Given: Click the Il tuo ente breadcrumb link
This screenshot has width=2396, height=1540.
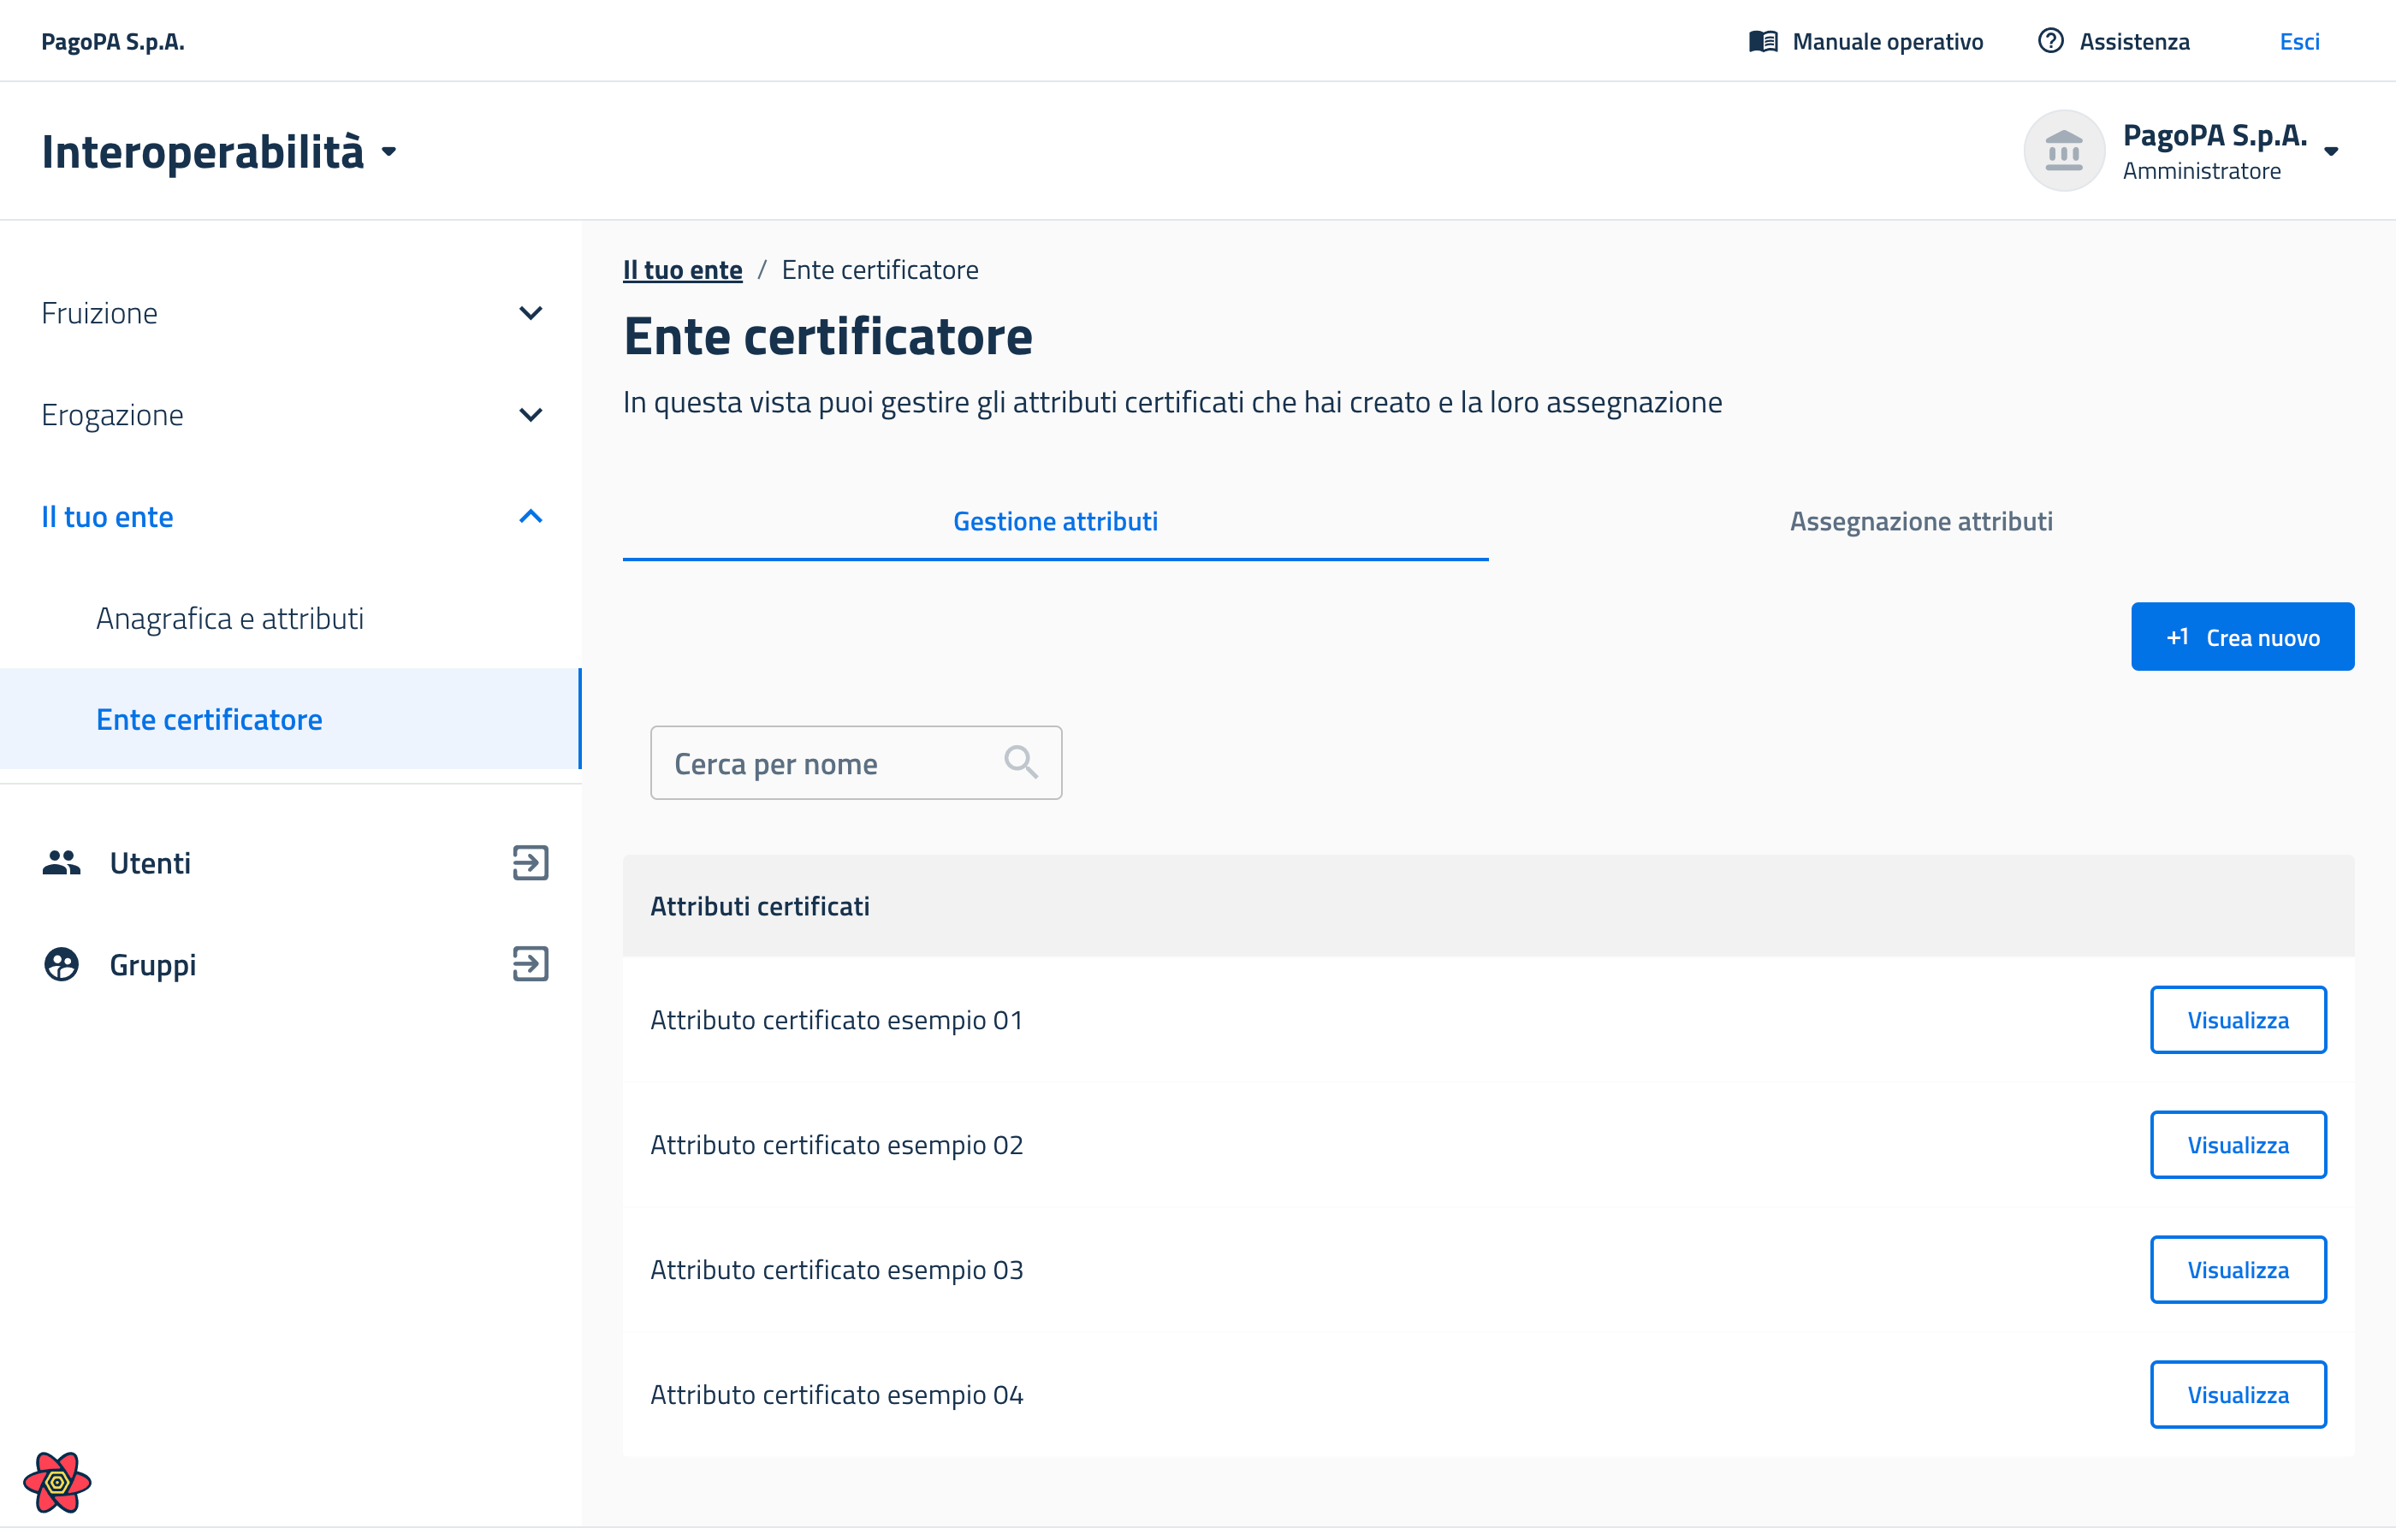Looking at the screenshot, I should point(682,270).
